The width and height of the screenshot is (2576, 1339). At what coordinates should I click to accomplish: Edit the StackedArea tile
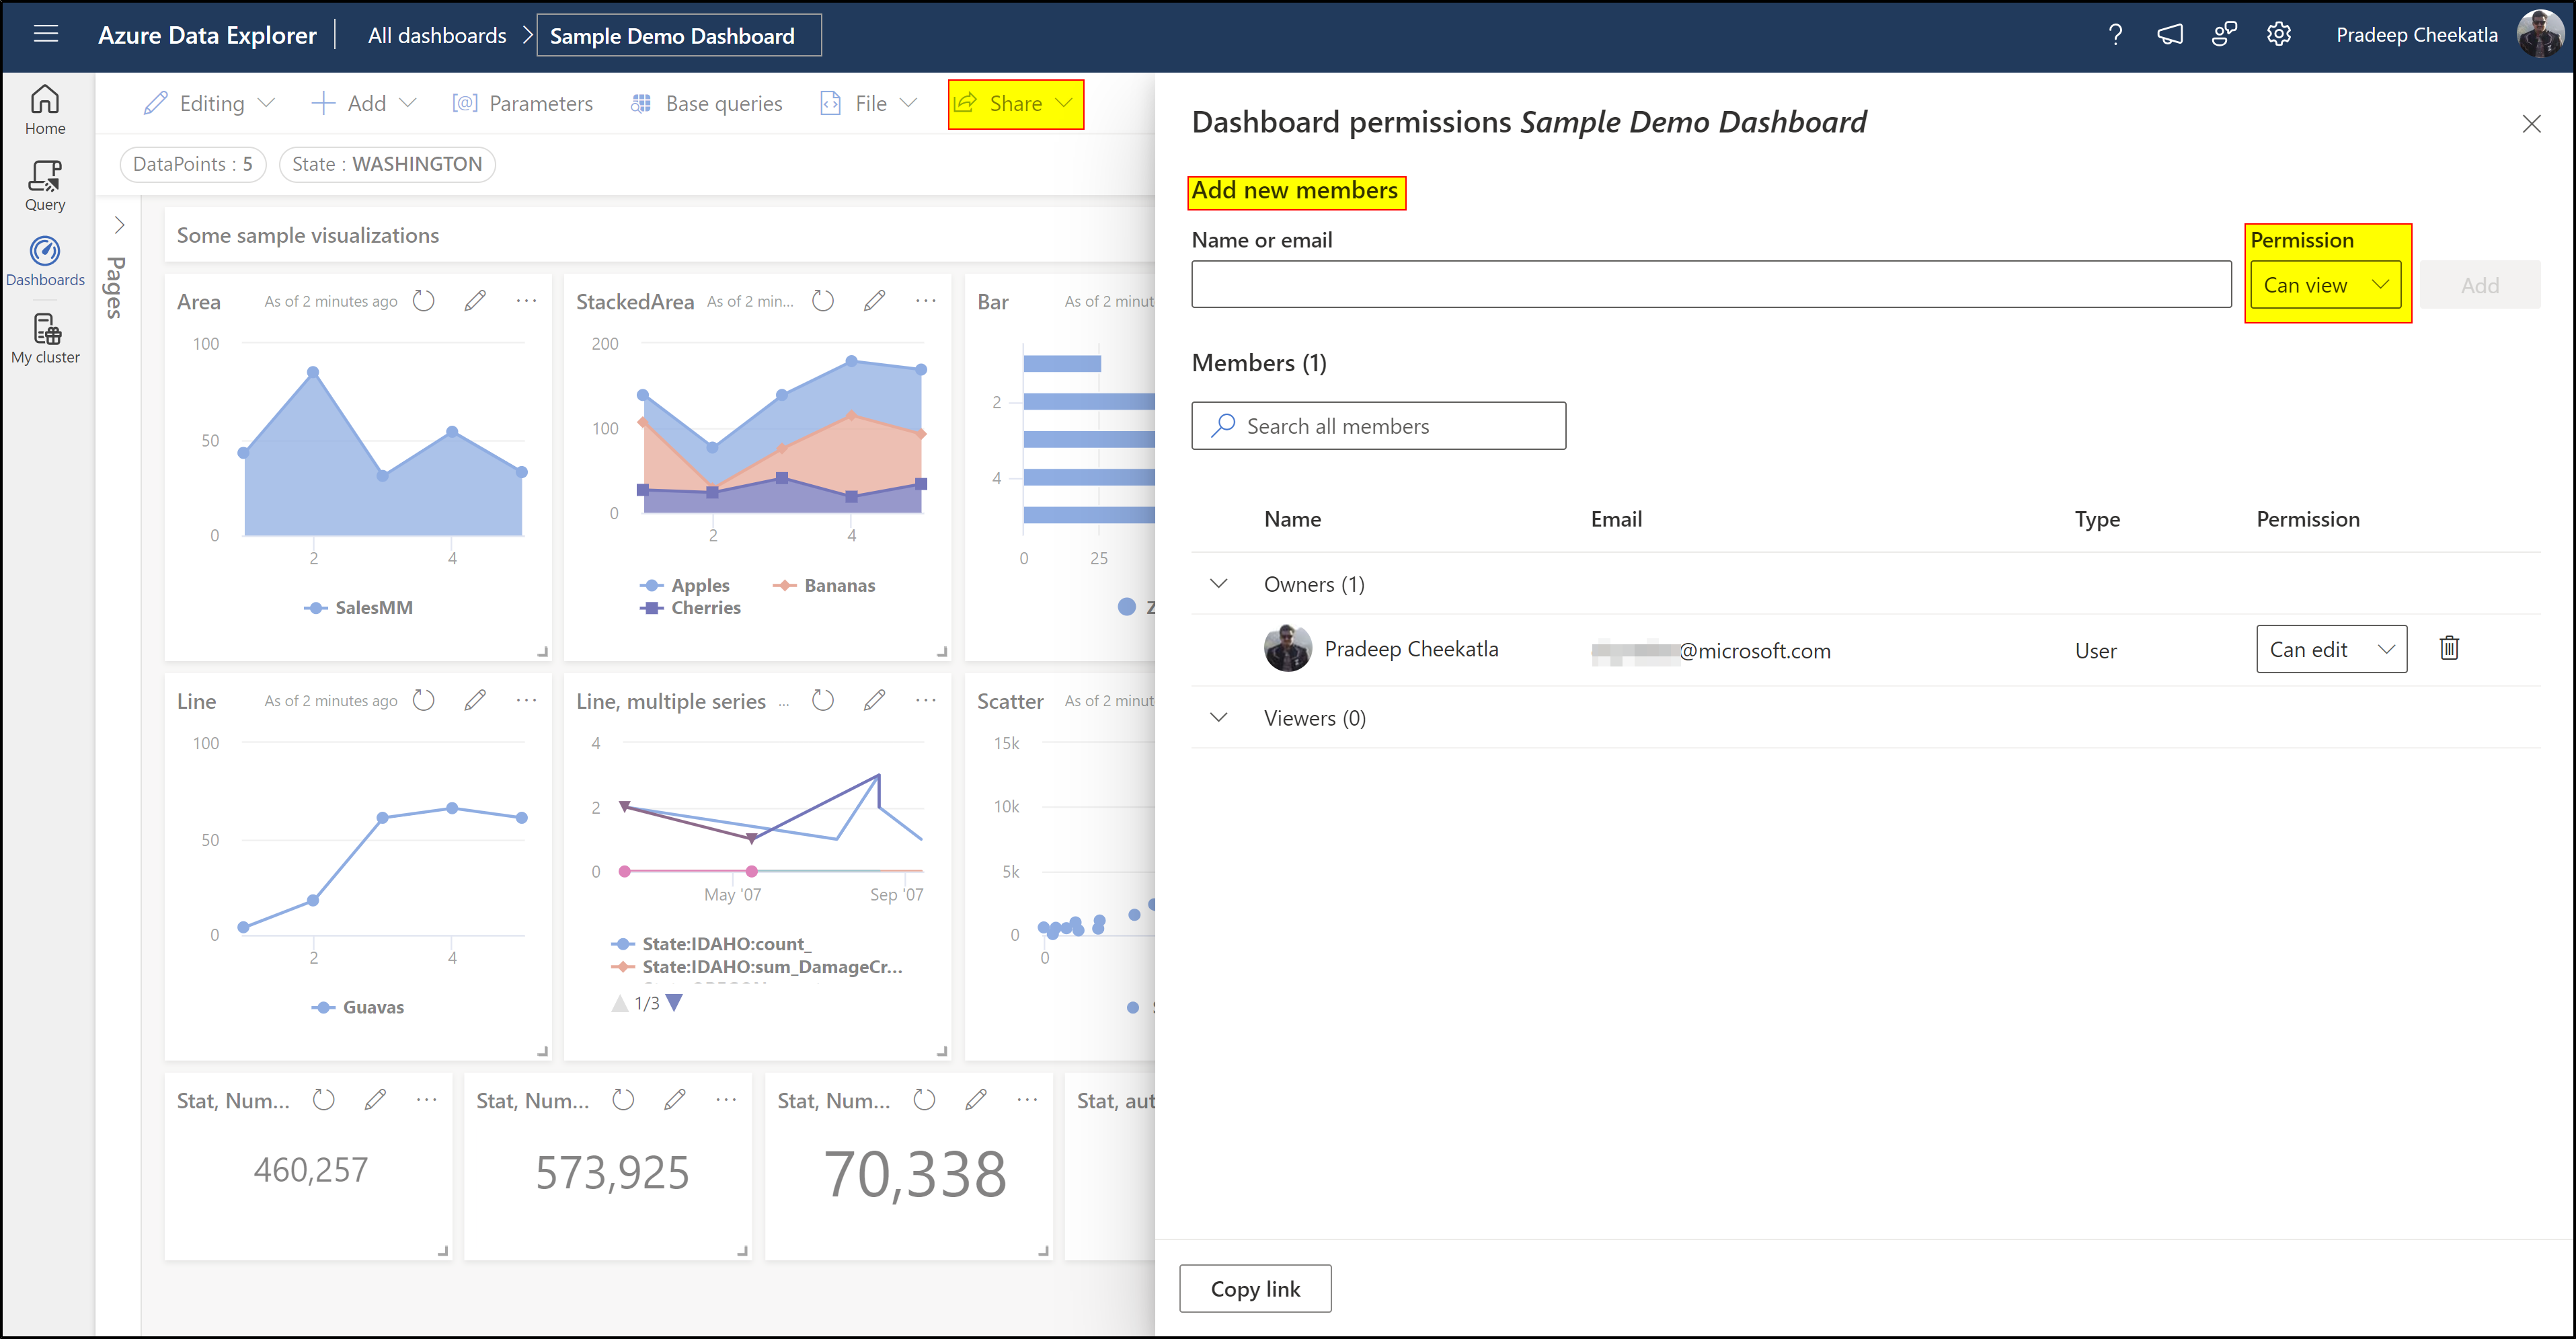[875, 301]
